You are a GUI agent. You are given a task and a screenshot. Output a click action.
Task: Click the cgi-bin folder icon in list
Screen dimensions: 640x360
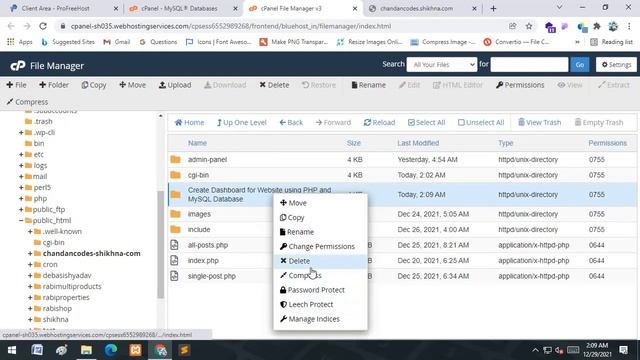coord(176,175)
